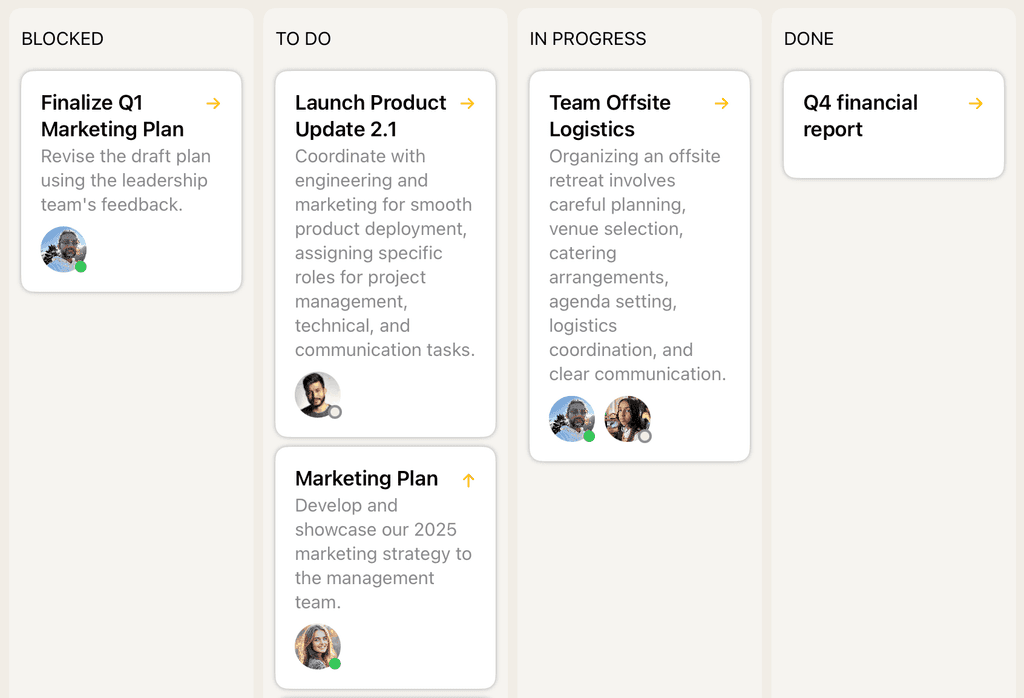The width and height of the screenshot is (1024, 698).
Task: Click the bearded man avatar on Launch Product Update
Action: tap(317, 395)
